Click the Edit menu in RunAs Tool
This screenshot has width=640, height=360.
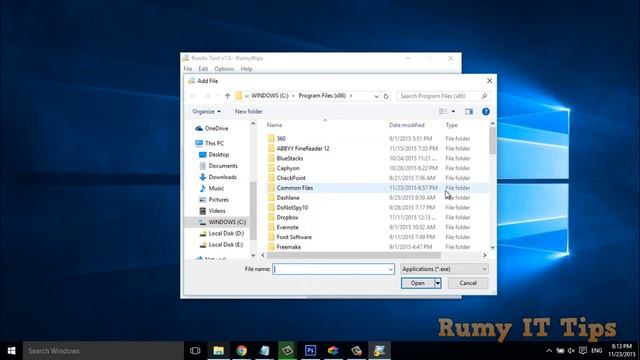pyautogui.click(x=203, y=69)
